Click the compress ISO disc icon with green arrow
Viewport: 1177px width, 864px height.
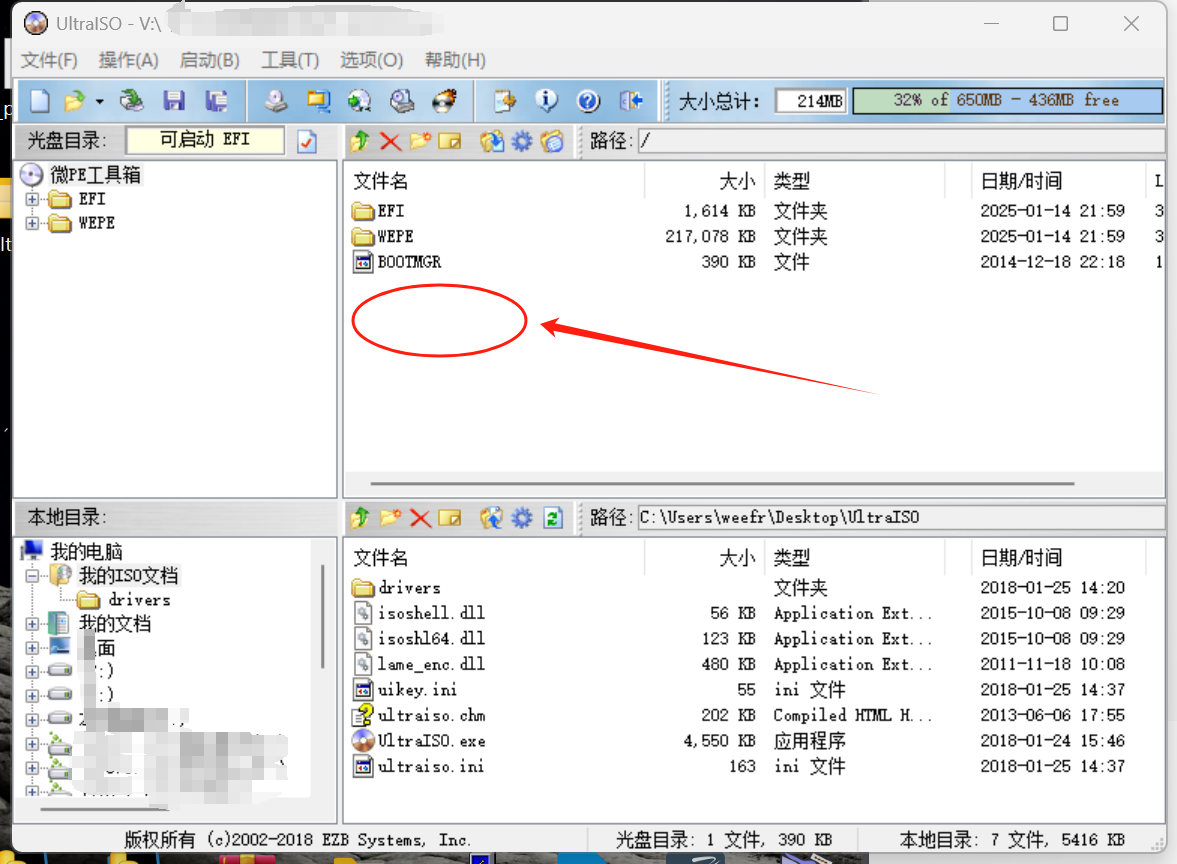tap(360, 101)
